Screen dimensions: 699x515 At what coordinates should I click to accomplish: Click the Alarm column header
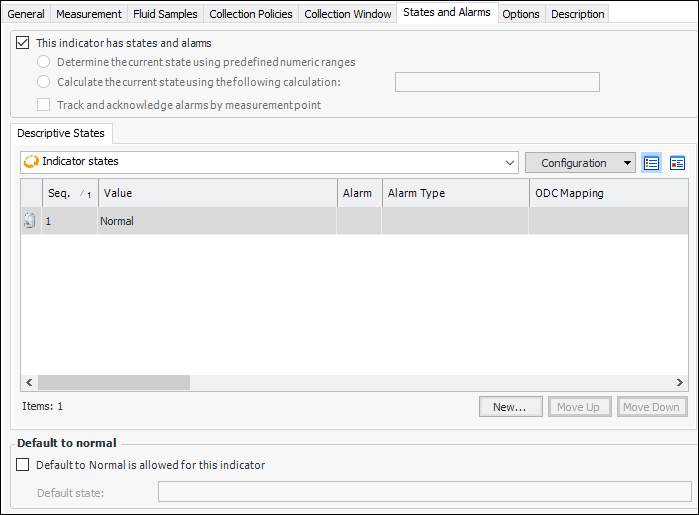[x=359, y=193]
